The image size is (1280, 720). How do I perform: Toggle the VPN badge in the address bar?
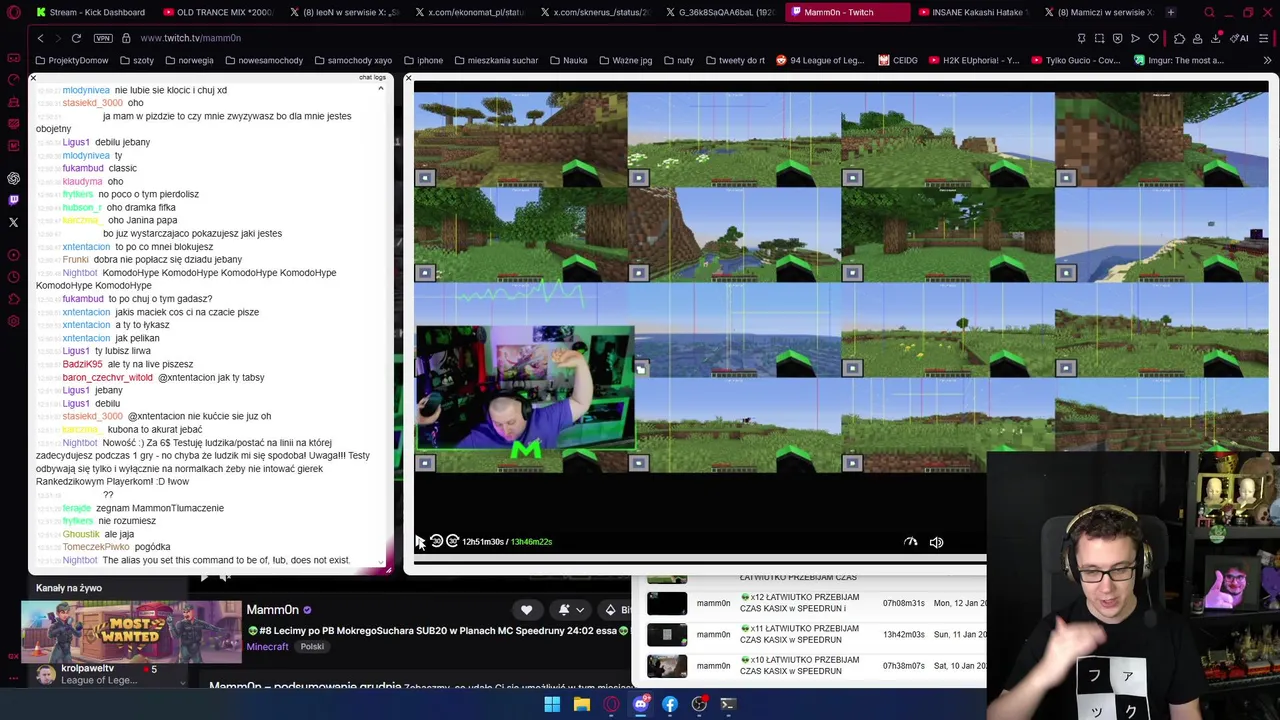103,38
